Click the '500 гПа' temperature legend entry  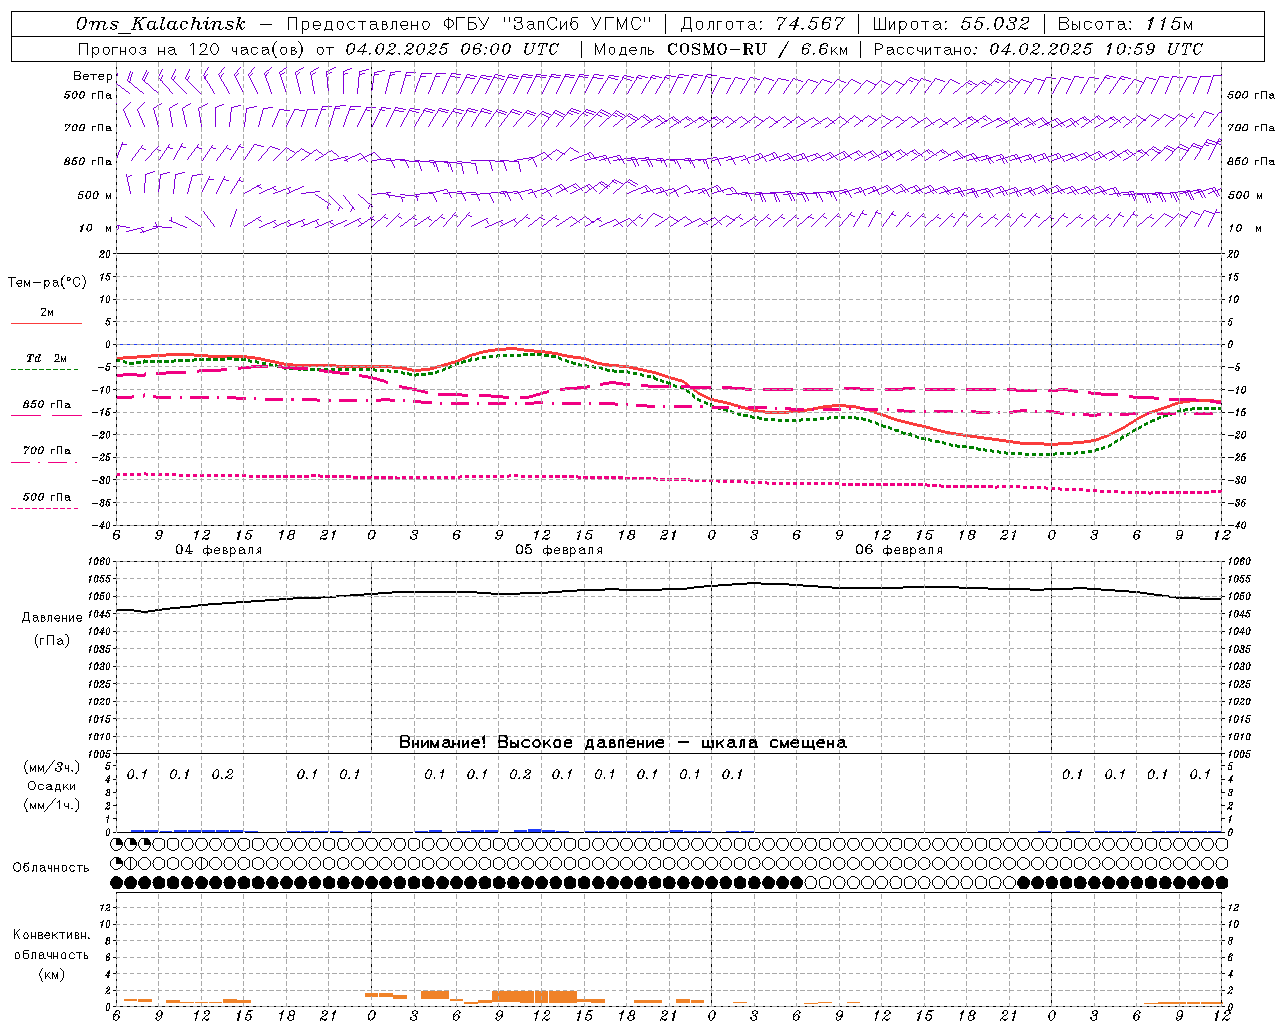(x=47, y=497)
